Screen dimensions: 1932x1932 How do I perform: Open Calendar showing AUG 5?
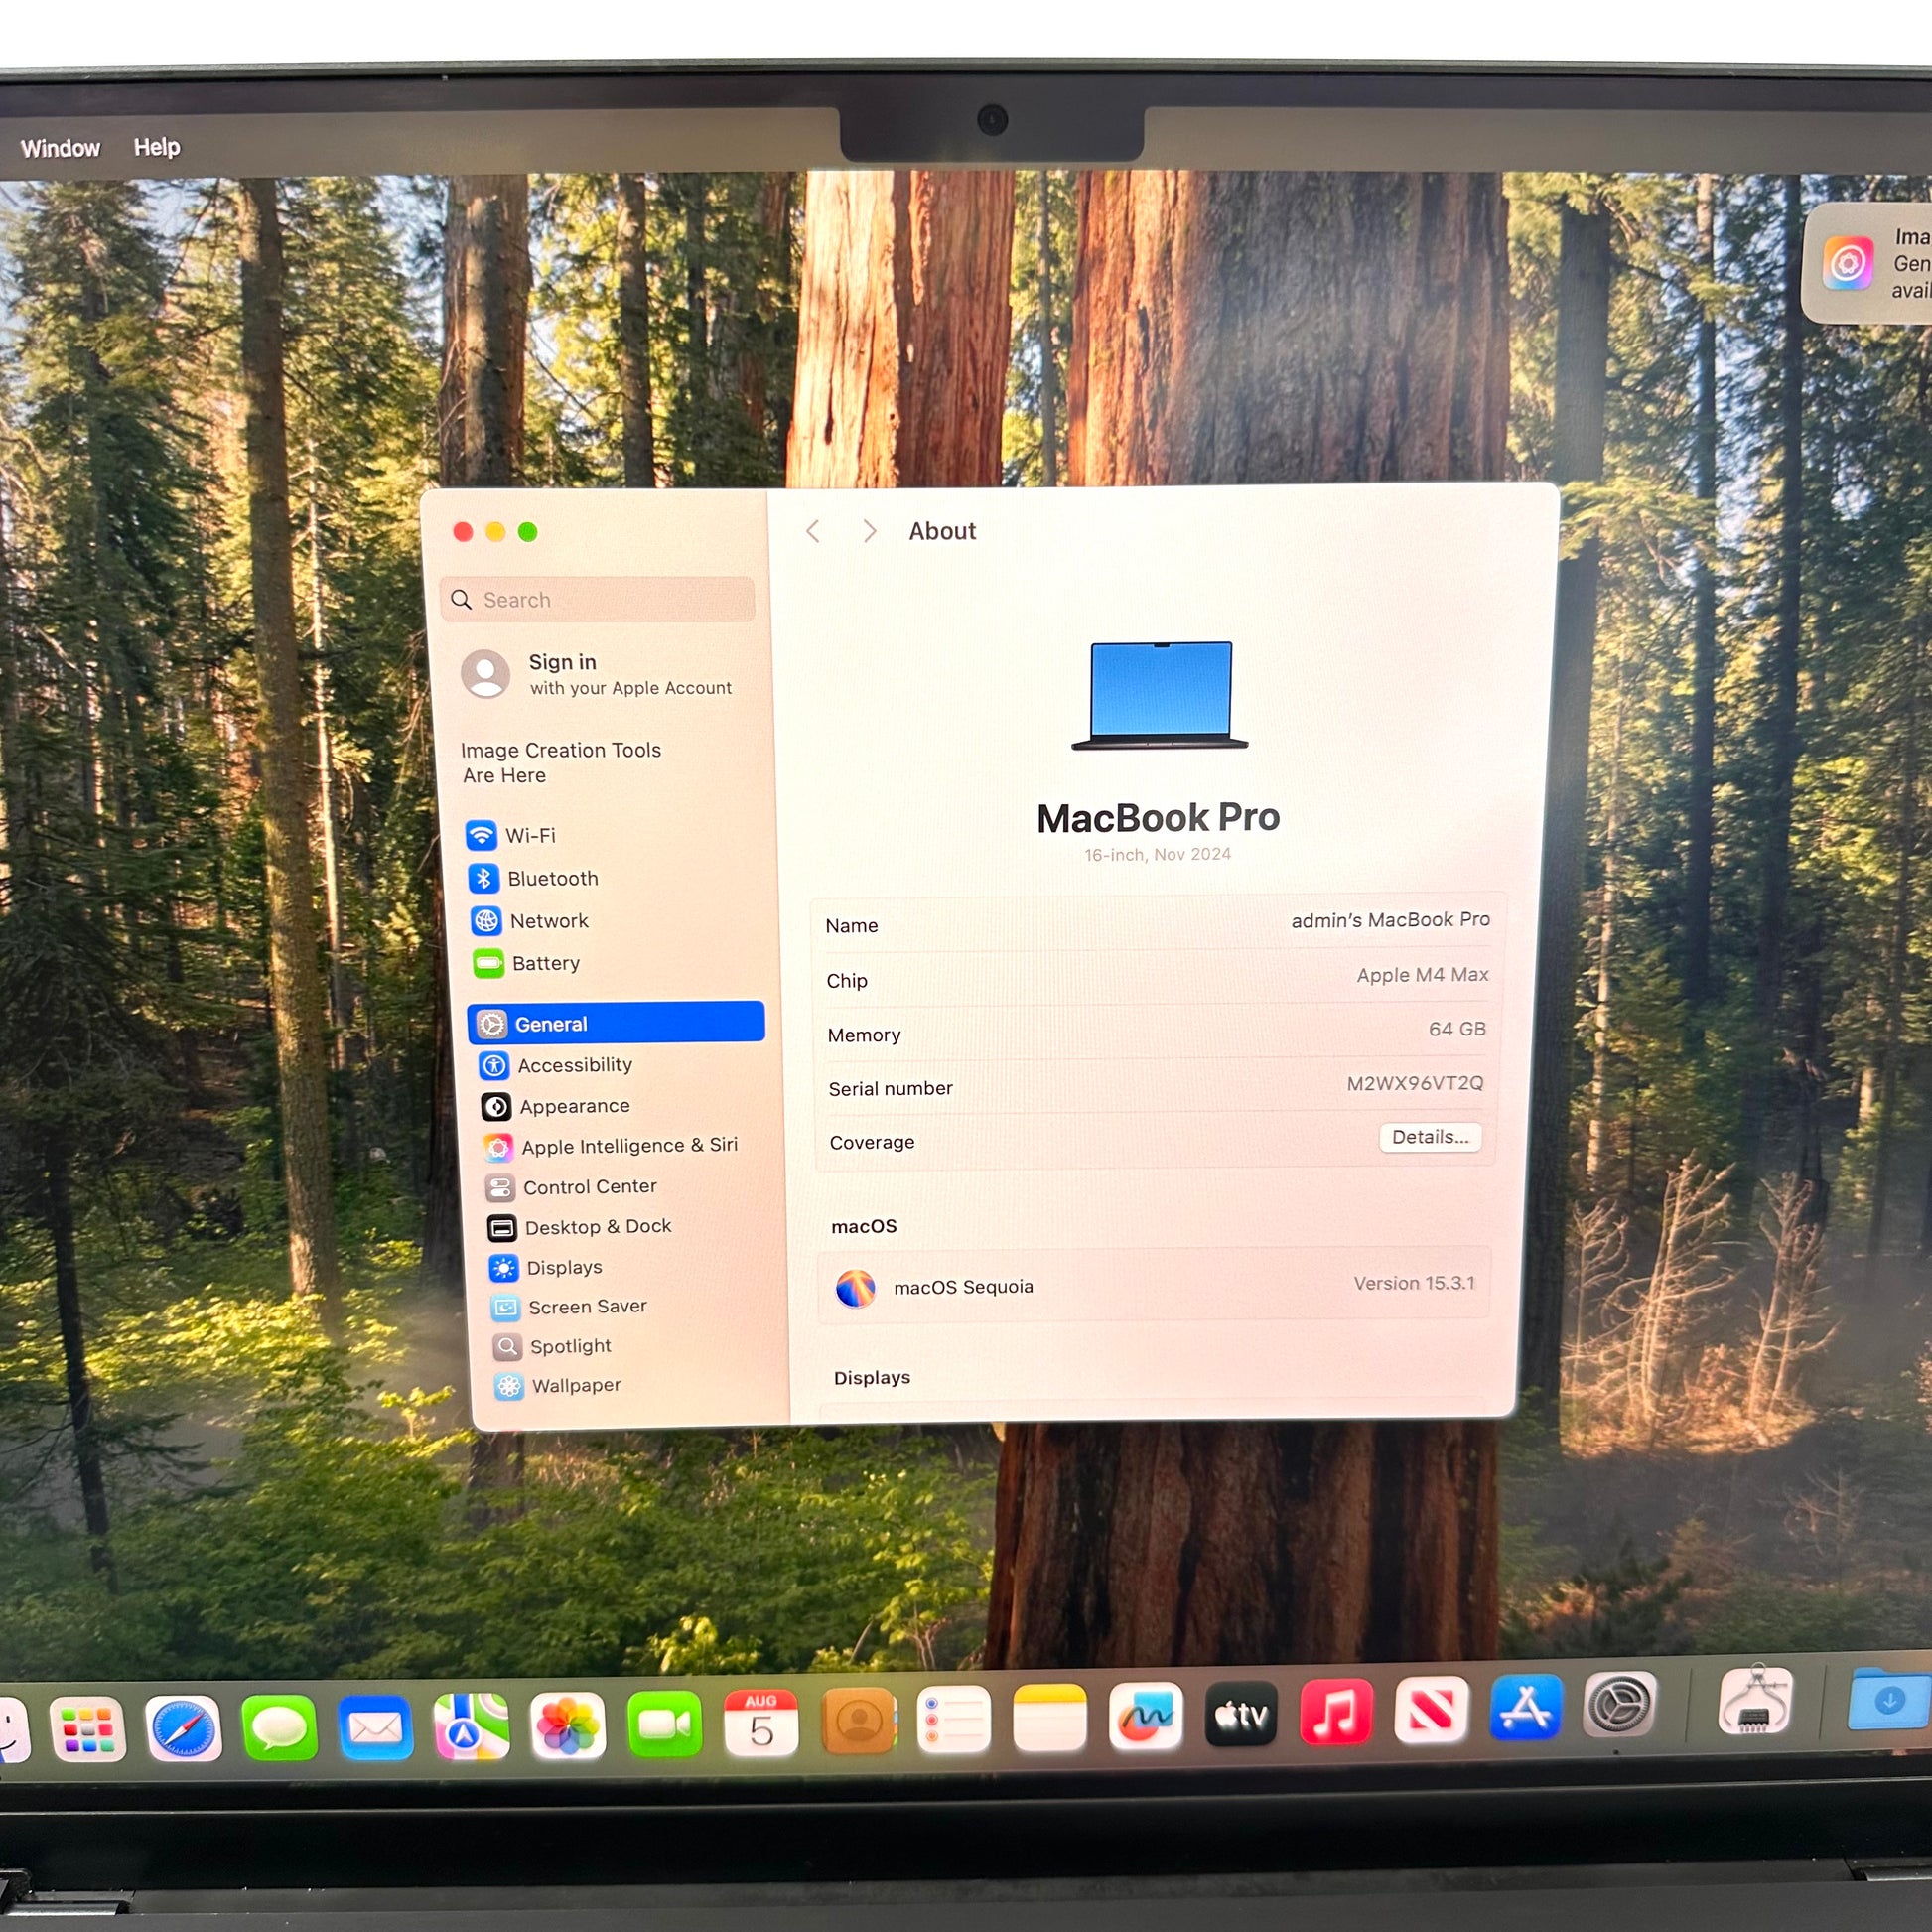pyautogui.click(x=760, y=1722)
